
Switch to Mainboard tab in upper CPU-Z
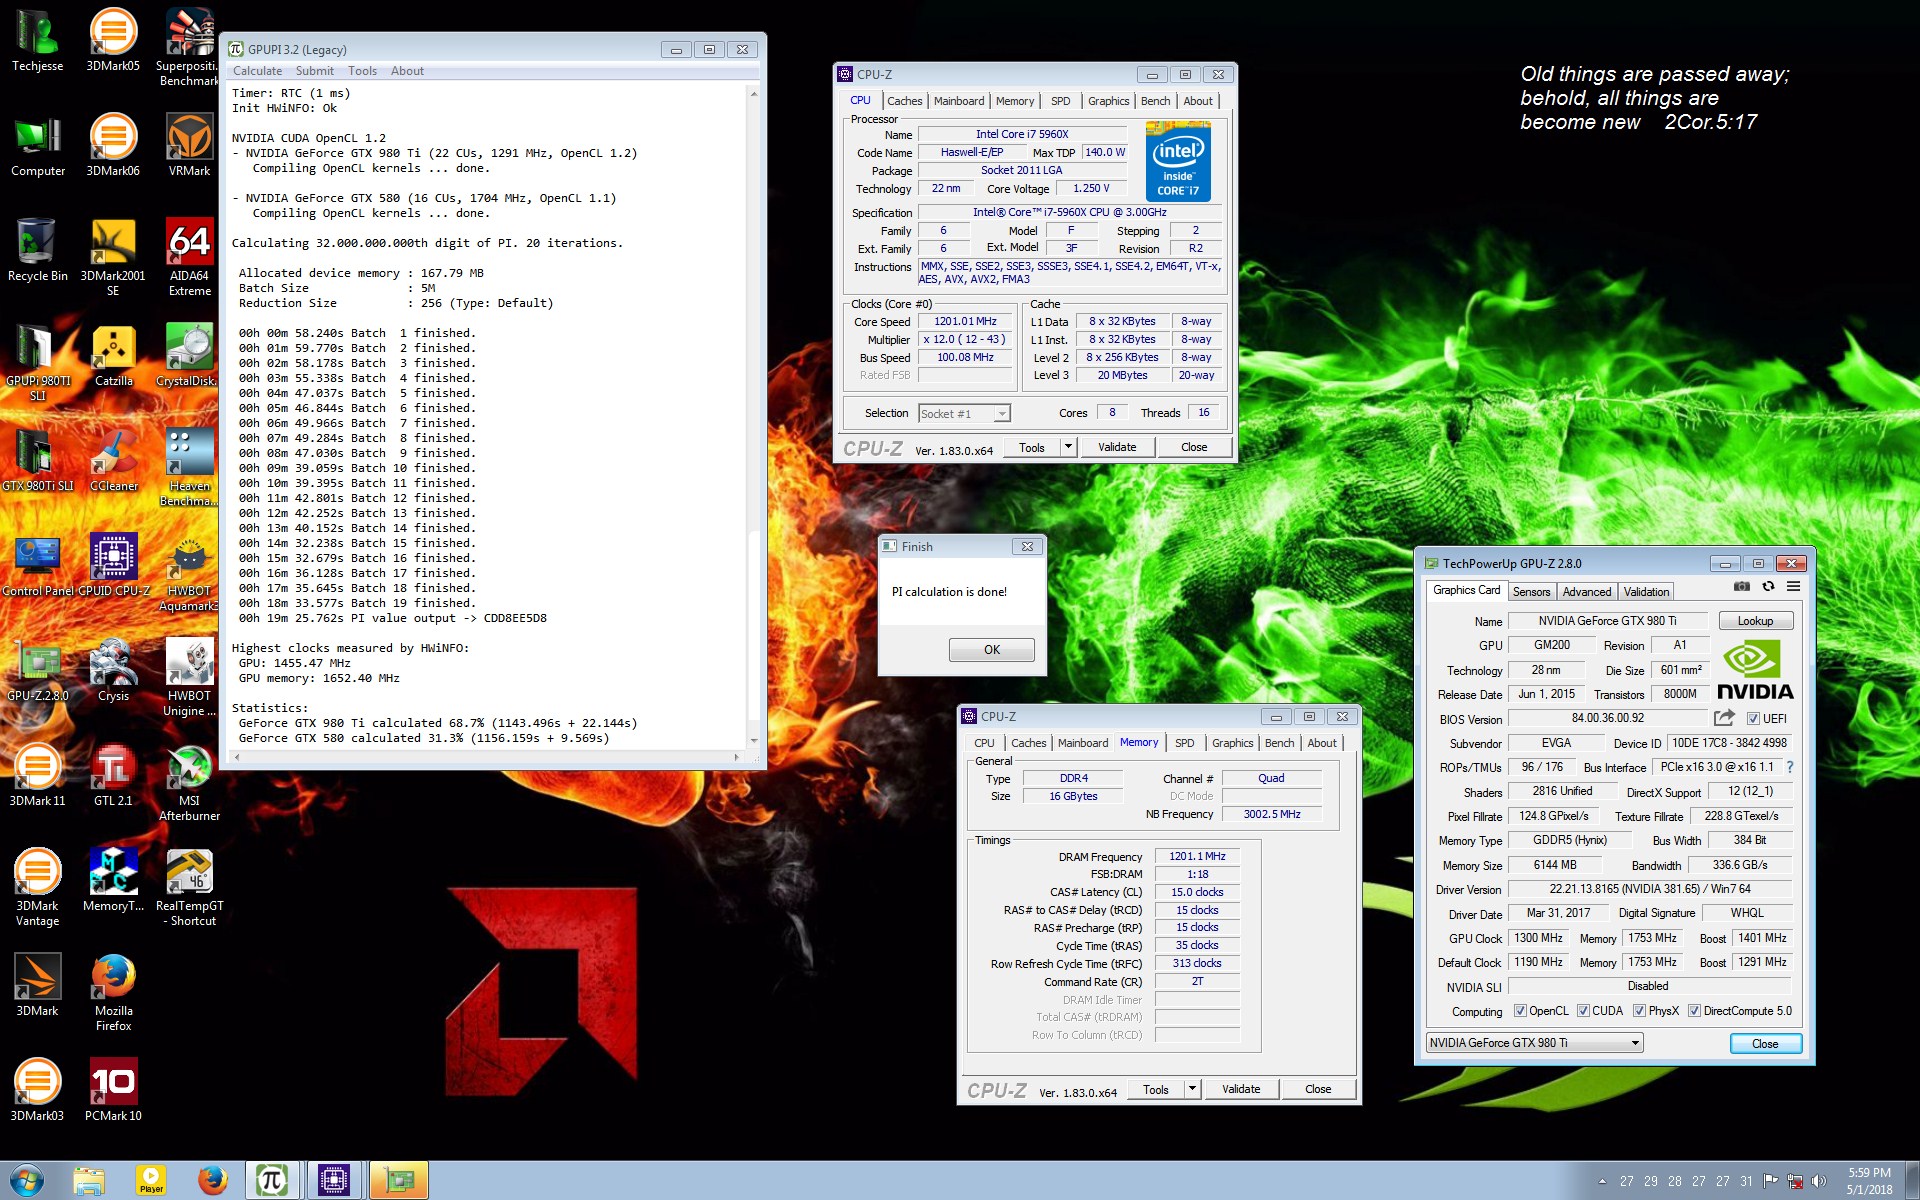(x=959, y=101)
